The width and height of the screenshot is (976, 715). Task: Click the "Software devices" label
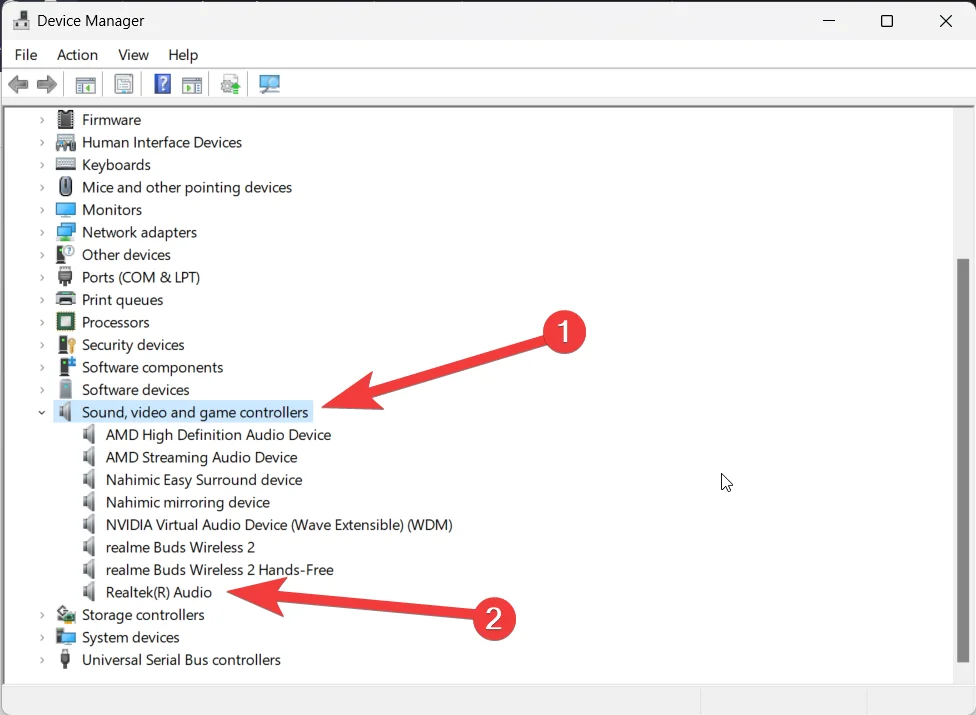click(136, 390)
